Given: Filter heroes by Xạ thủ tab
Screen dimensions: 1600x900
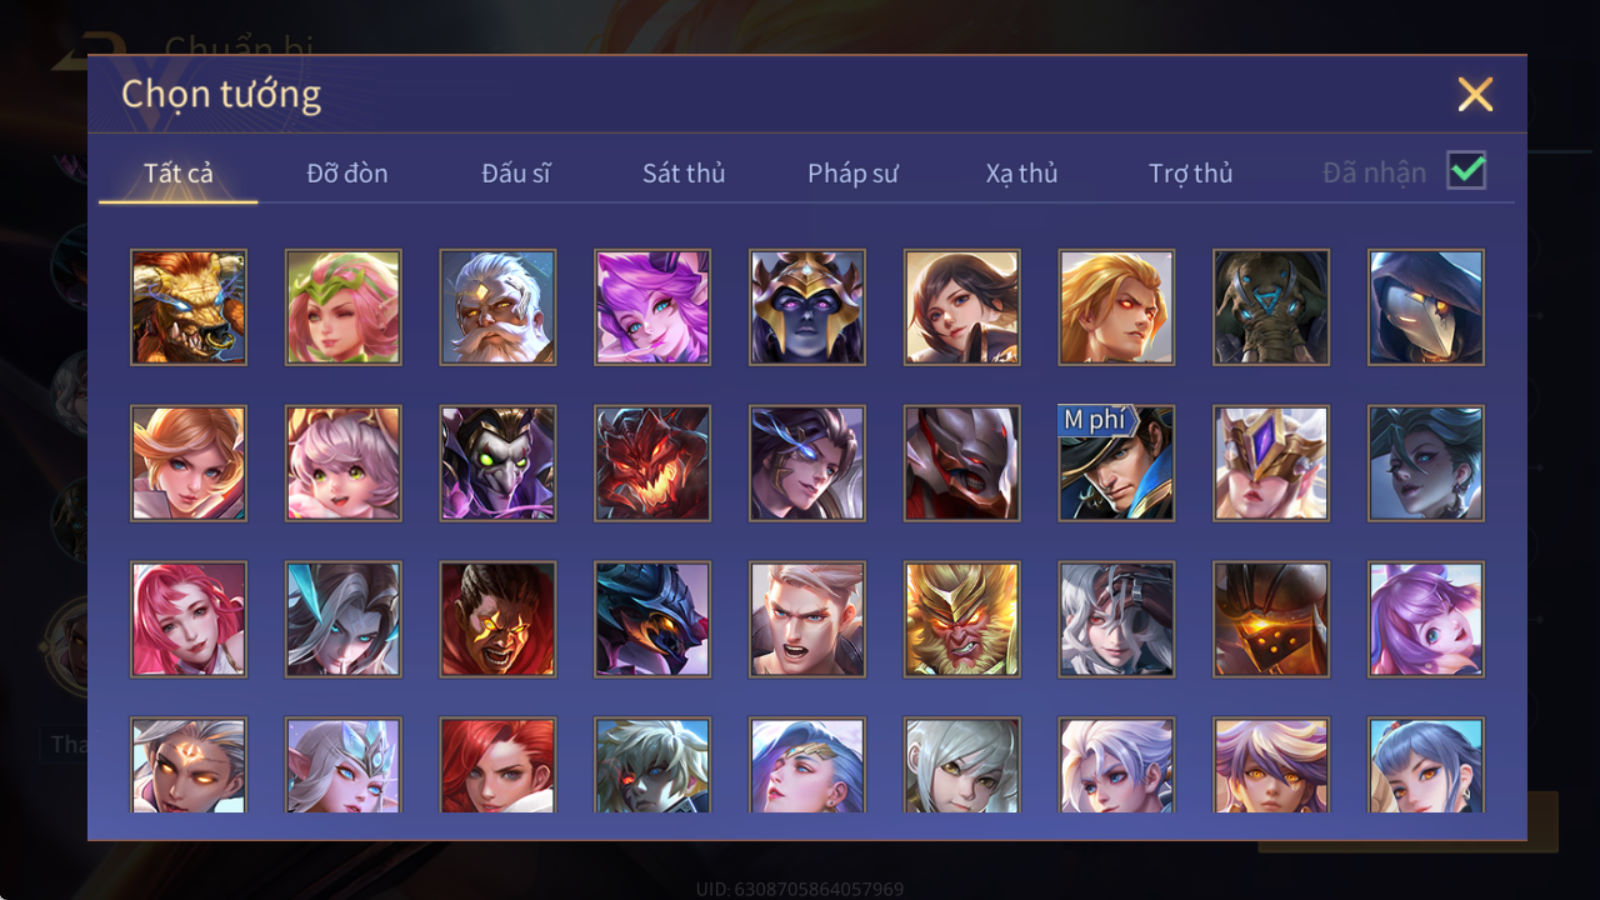Looking at the screenshot, I should 1021,173.
